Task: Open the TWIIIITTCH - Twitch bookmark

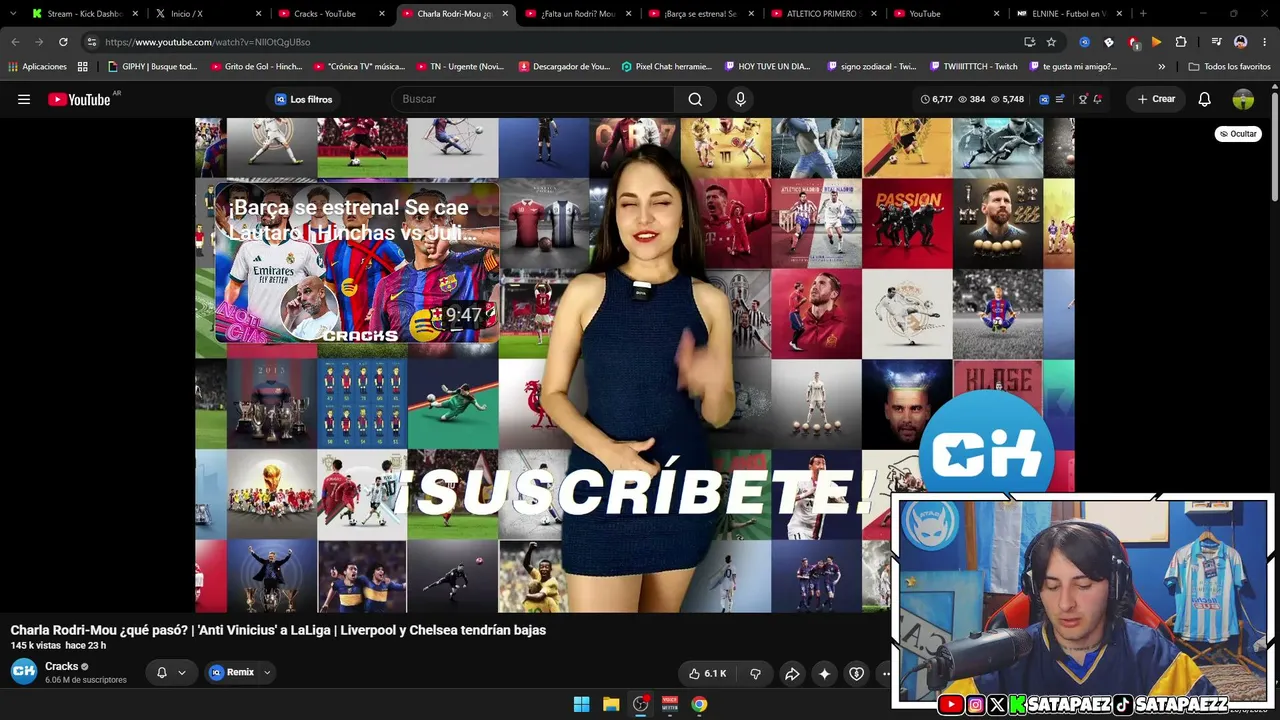Action: tap(972, 67)
